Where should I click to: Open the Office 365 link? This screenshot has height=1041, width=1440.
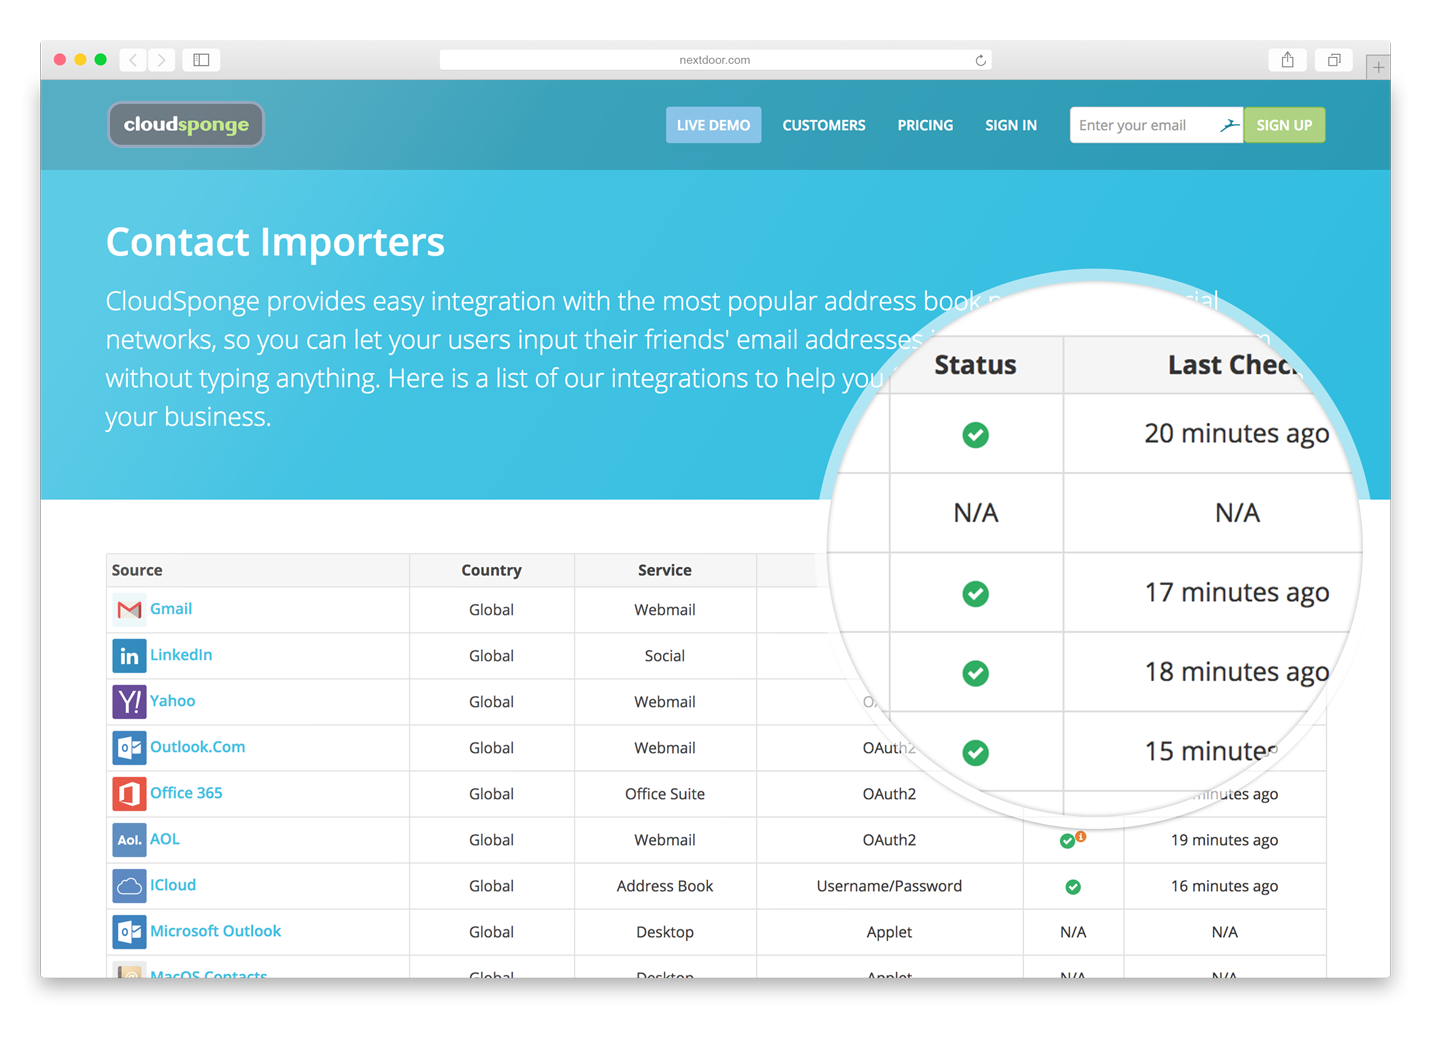click(x=186, y=793)
